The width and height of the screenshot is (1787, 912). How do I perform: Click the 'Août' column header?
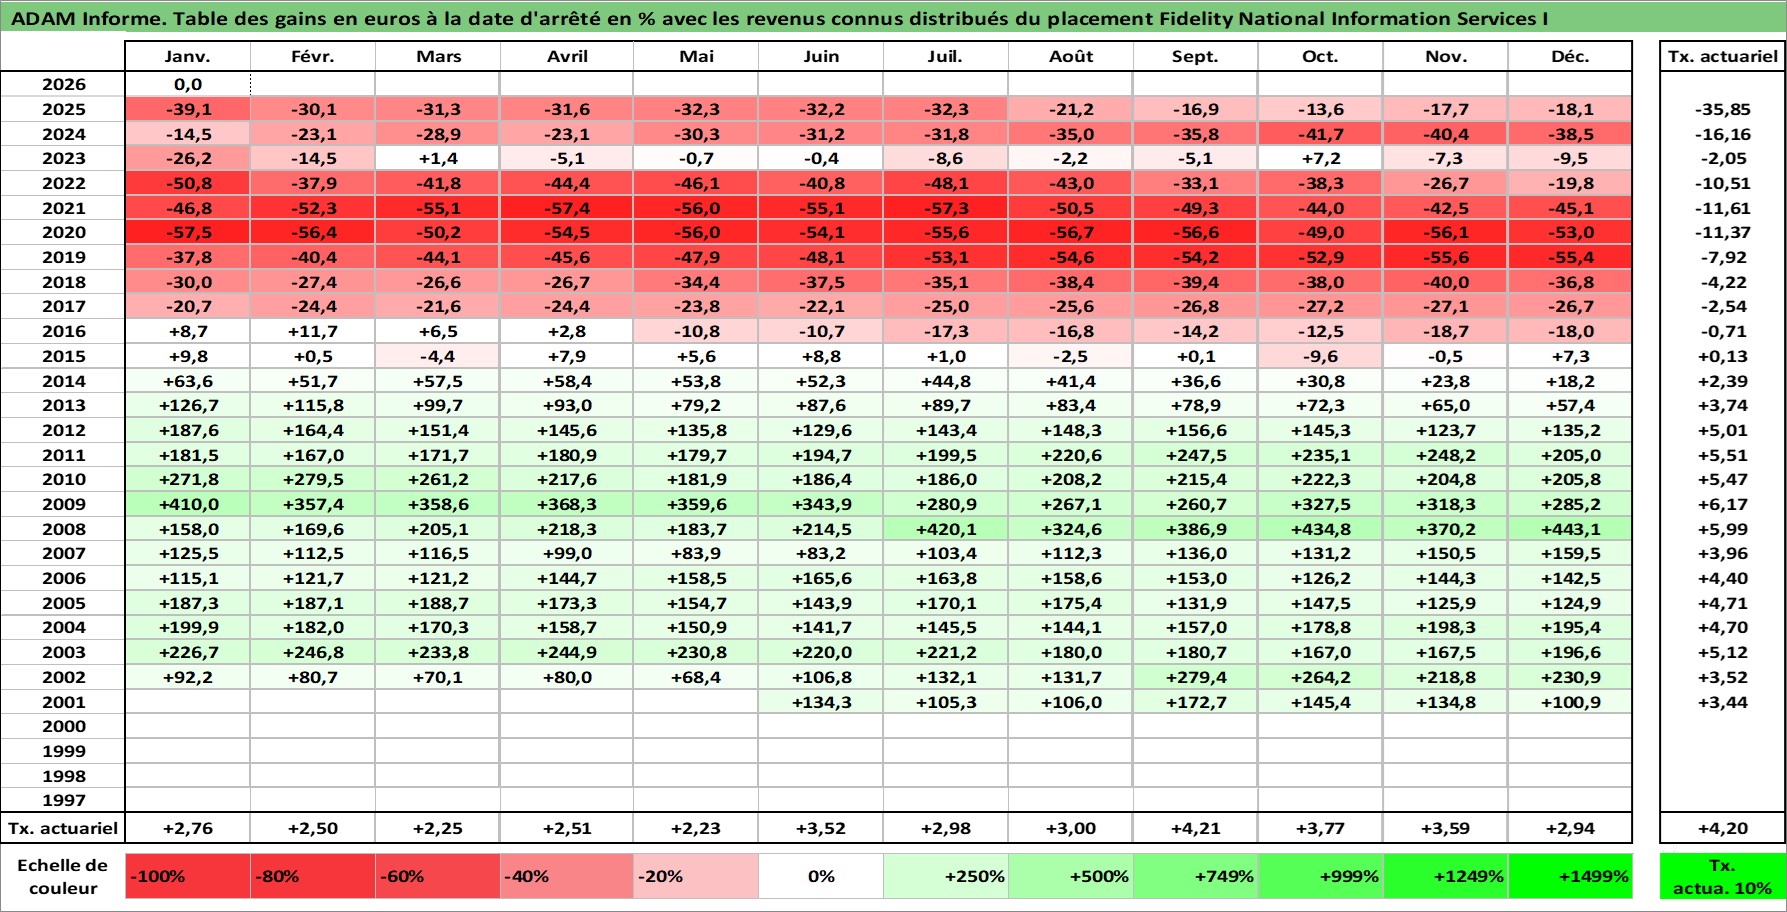pos(1071,56)
